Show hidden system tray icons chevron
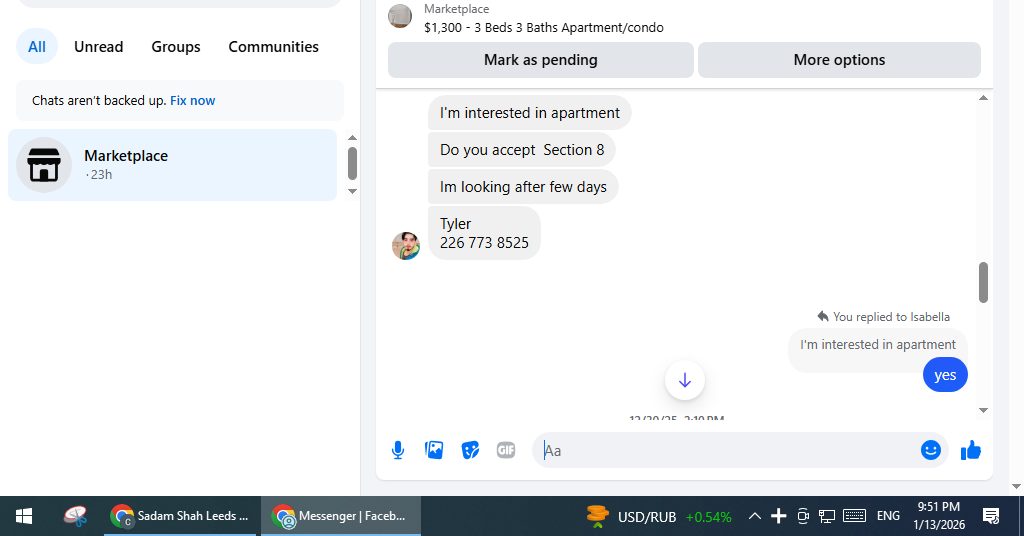Image resolution: width=1024 pixels, height=536 pixels. [754, 516]
